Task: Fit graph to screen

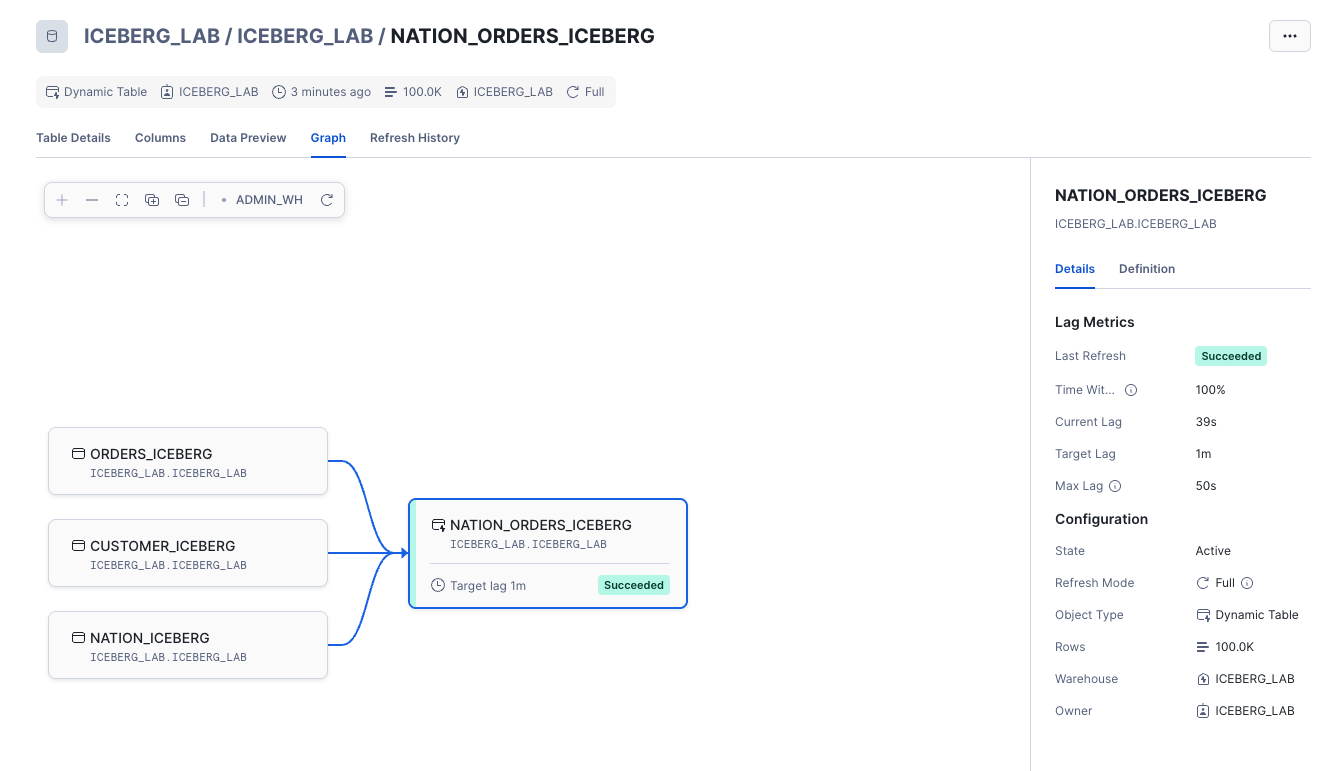Action: coord(122,200)
